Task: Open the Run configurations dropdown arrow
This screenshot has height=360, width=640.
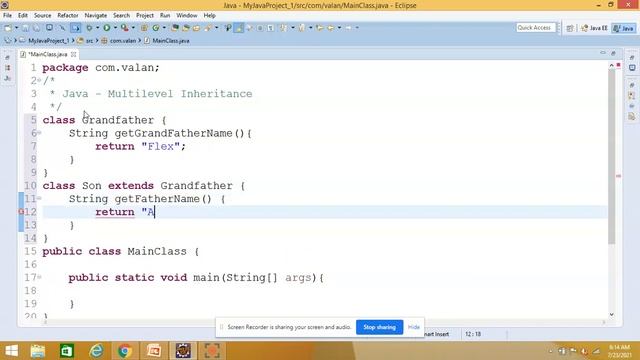Action: 116,28
